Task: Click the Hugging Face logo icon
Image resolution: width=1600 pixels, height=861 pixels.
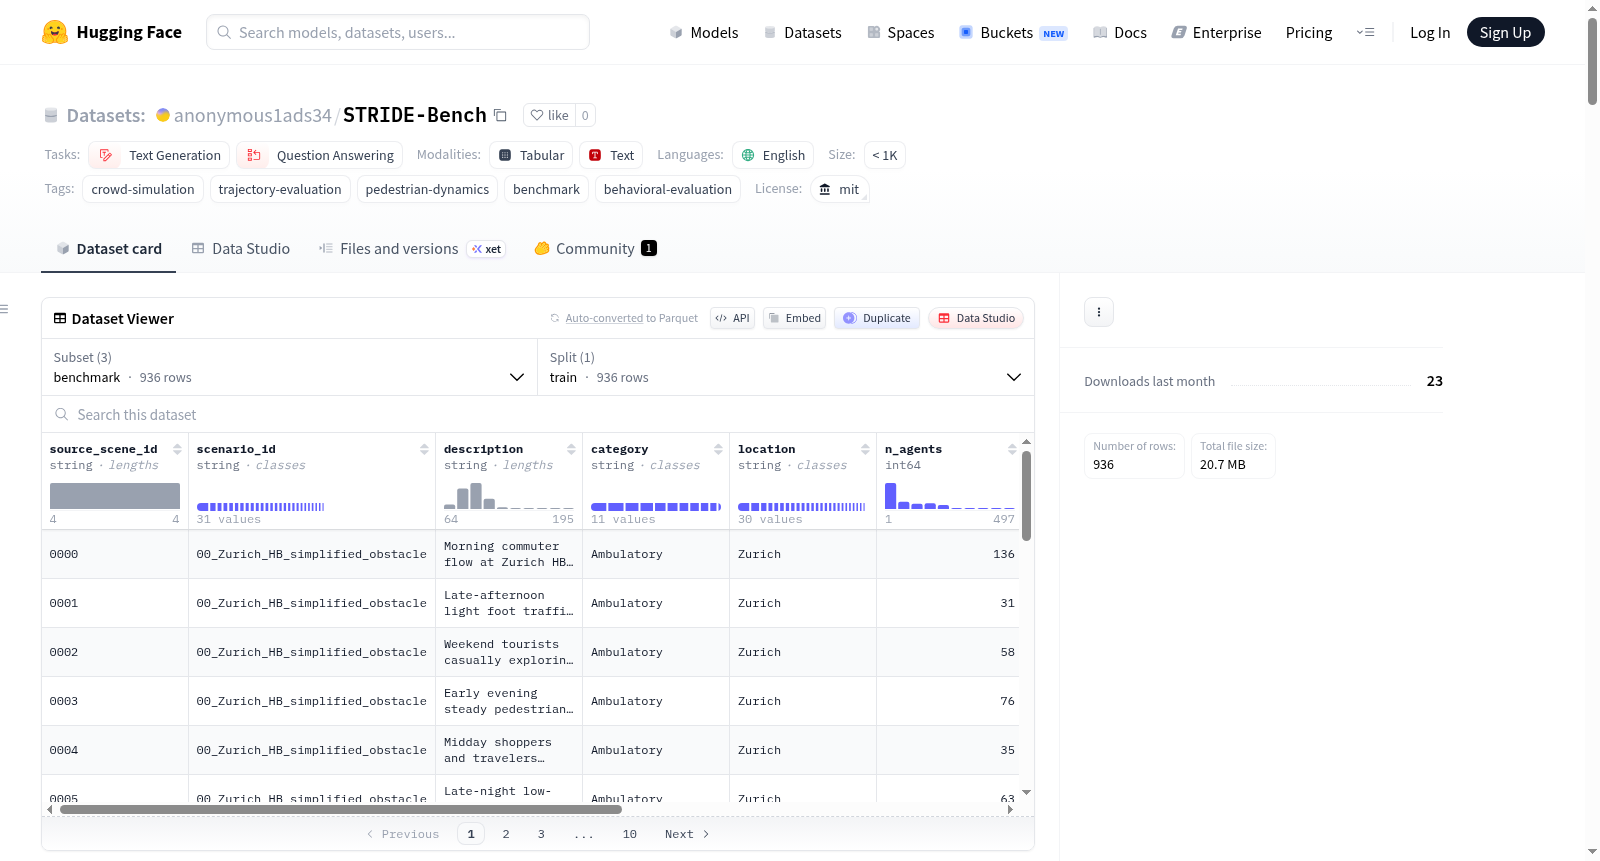Action: [55, 32]
